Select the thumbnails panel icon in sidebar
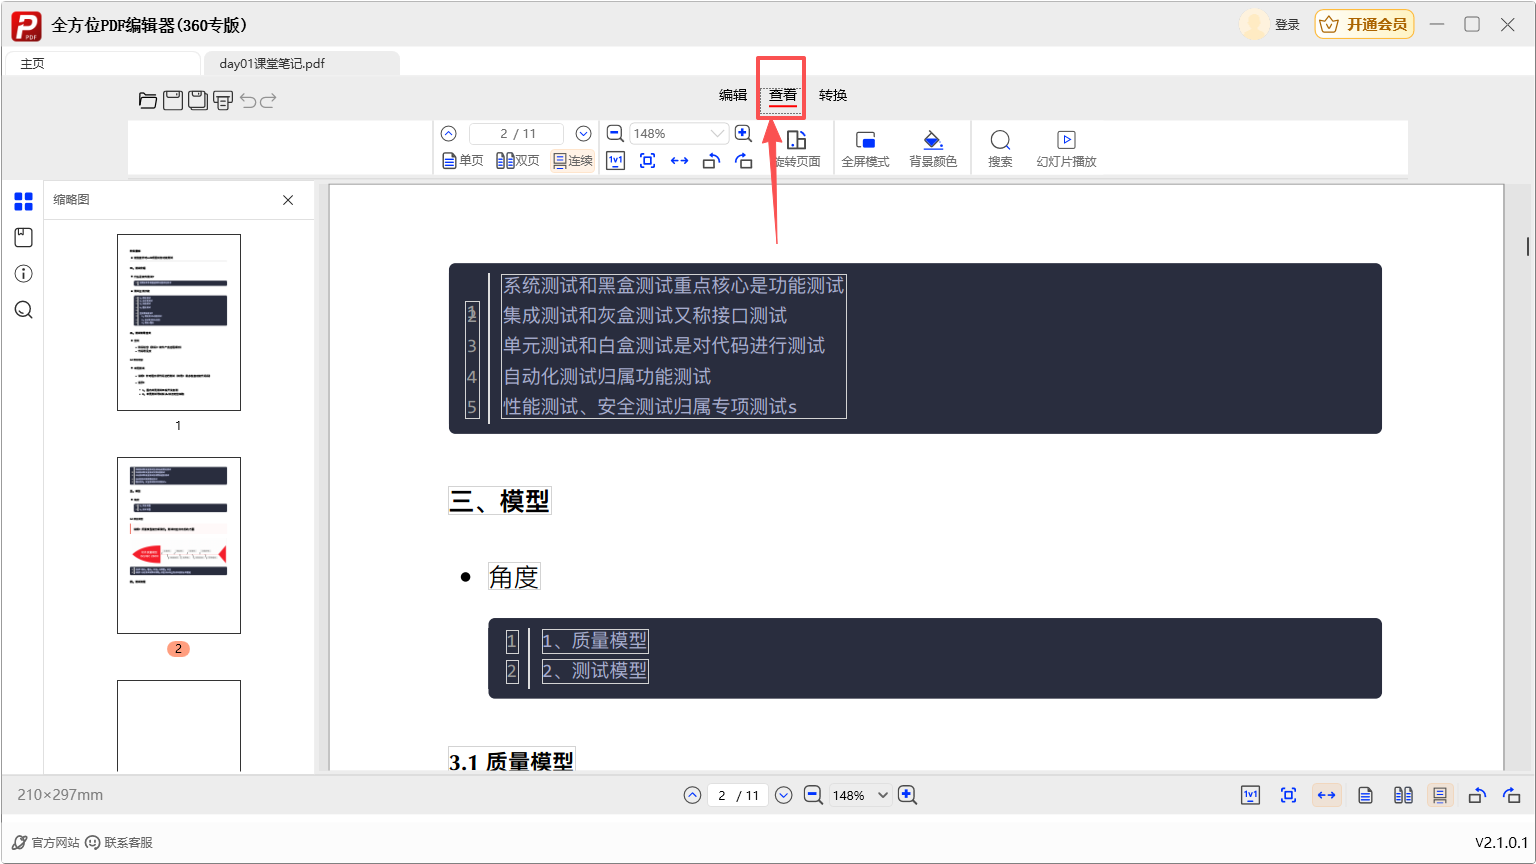The height and width of the screenshot is (864, 1536). point(24,201)
